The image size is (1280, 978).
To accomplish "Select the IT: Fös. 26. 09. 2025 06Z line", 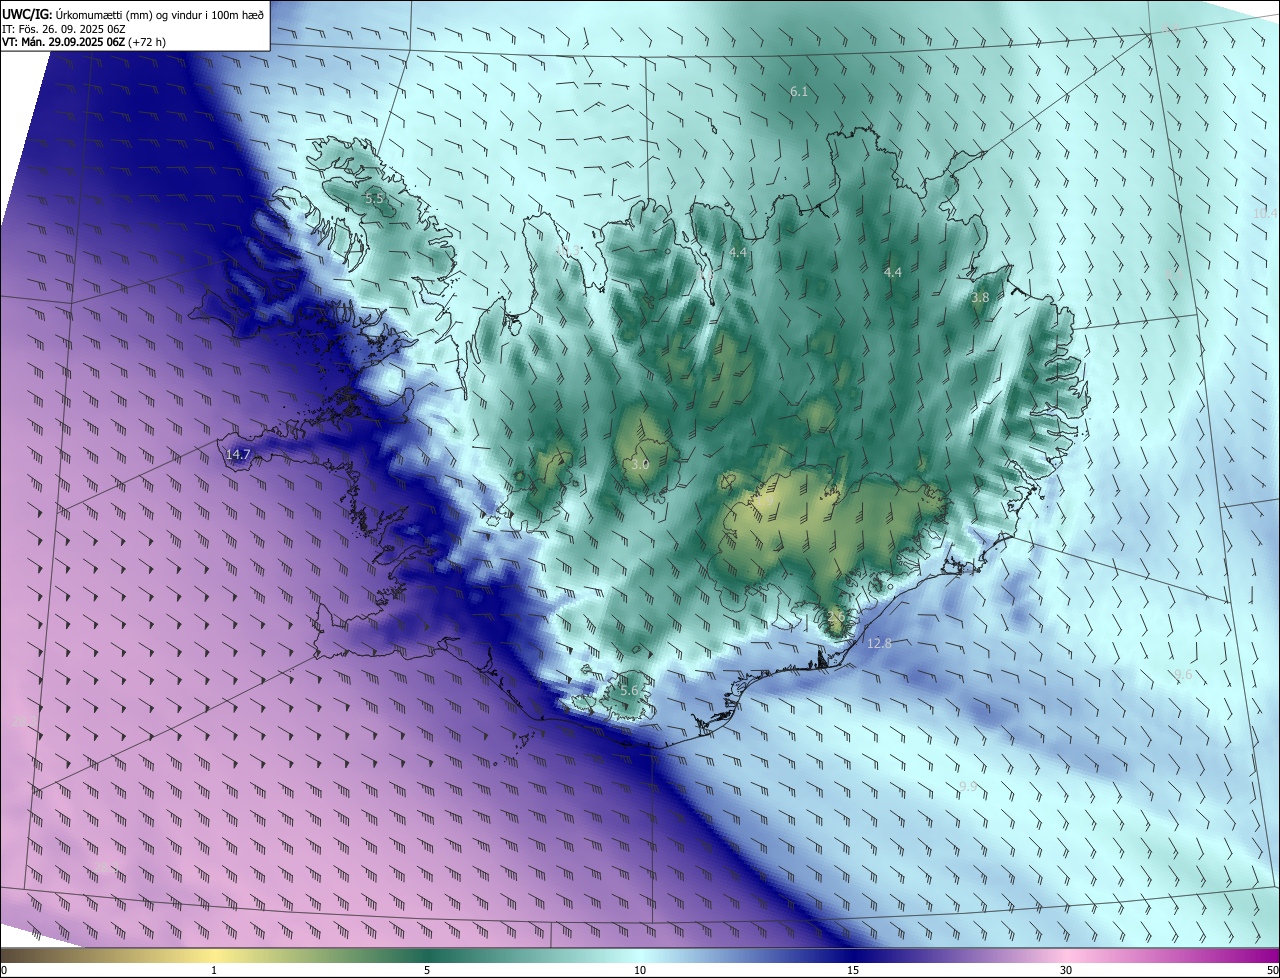I will (x=64, y=28).
